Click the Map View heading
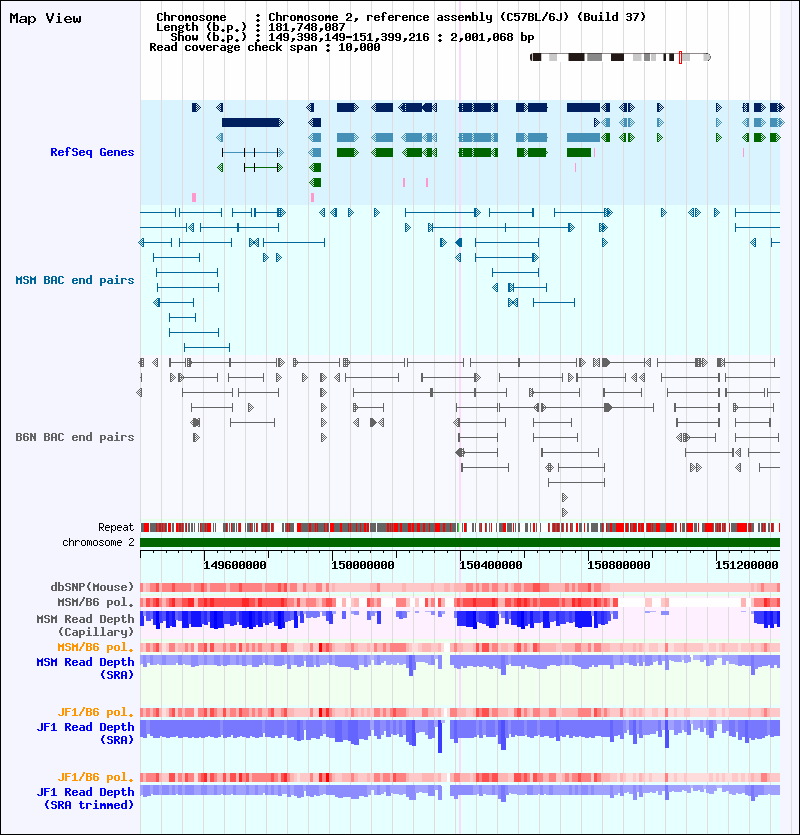This screenshot has height=835, width=800. point(45,19)
